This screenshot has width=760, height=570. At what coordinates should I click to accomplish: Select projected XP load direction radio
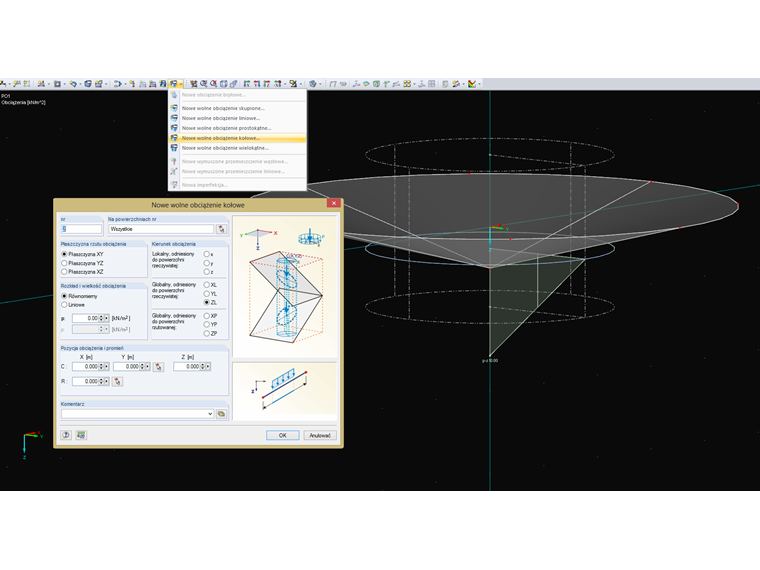206,316
